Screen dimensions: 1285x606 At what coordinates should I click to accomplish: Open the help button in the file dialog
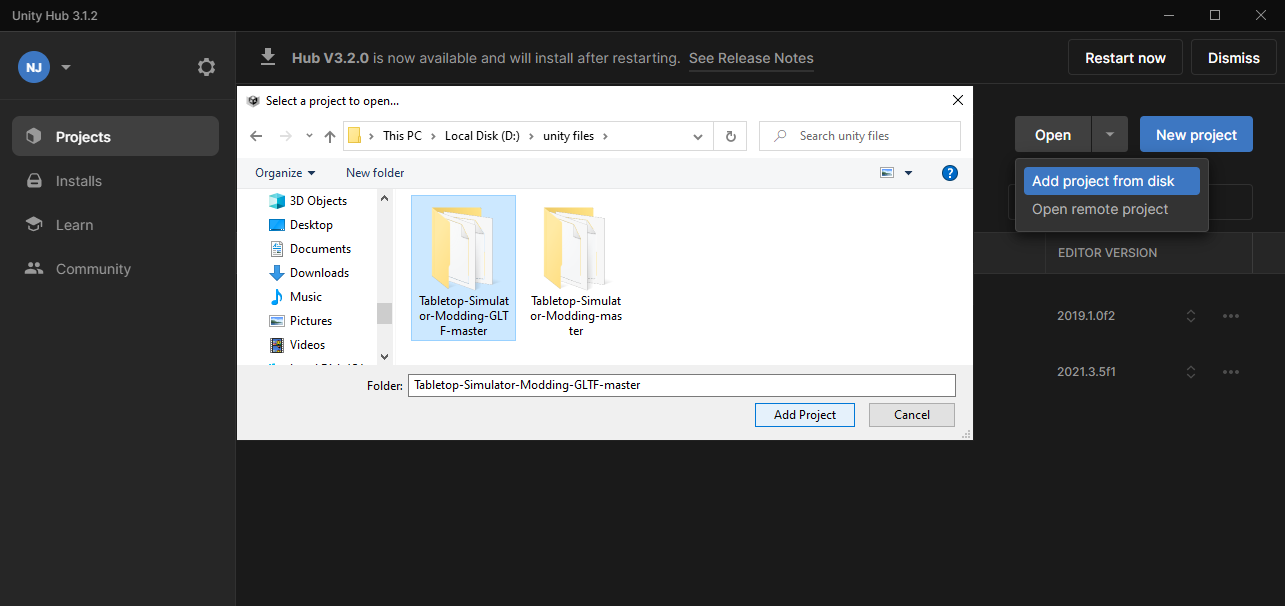tap(949, 172)
